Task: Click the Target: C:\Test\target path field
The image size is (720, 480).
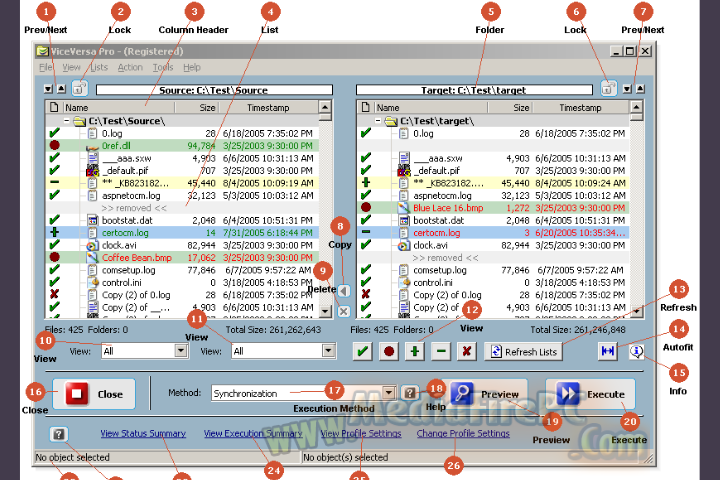Action: 474,90
